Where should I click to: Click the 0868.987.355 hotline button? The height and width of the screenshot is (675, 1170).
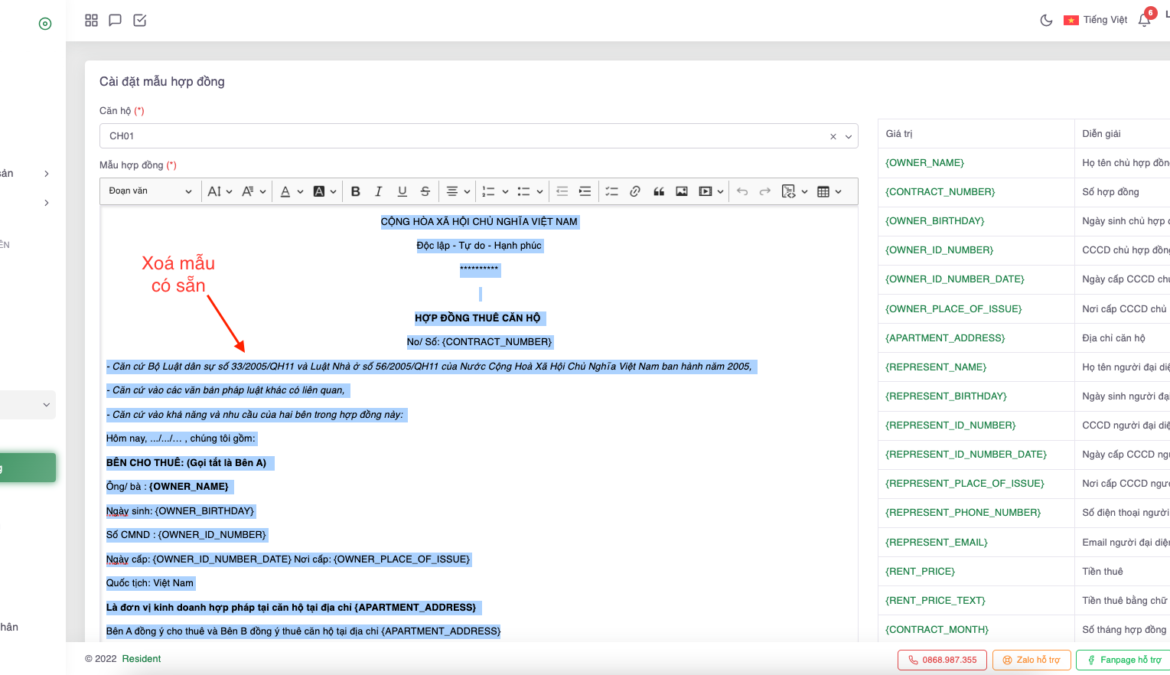tap(942, 660)
